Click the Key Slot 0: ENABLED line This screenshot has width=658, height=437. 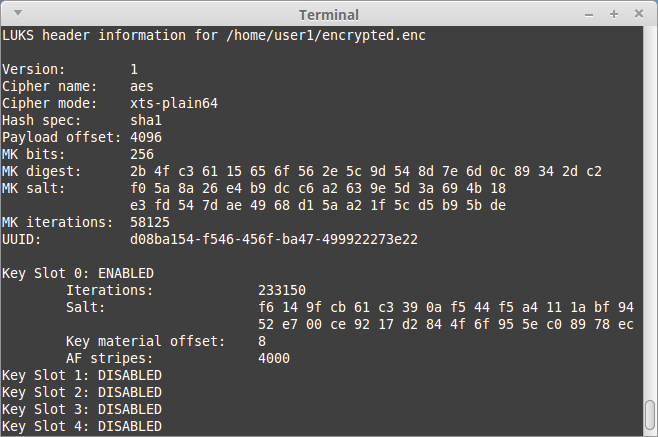[78, 273]
